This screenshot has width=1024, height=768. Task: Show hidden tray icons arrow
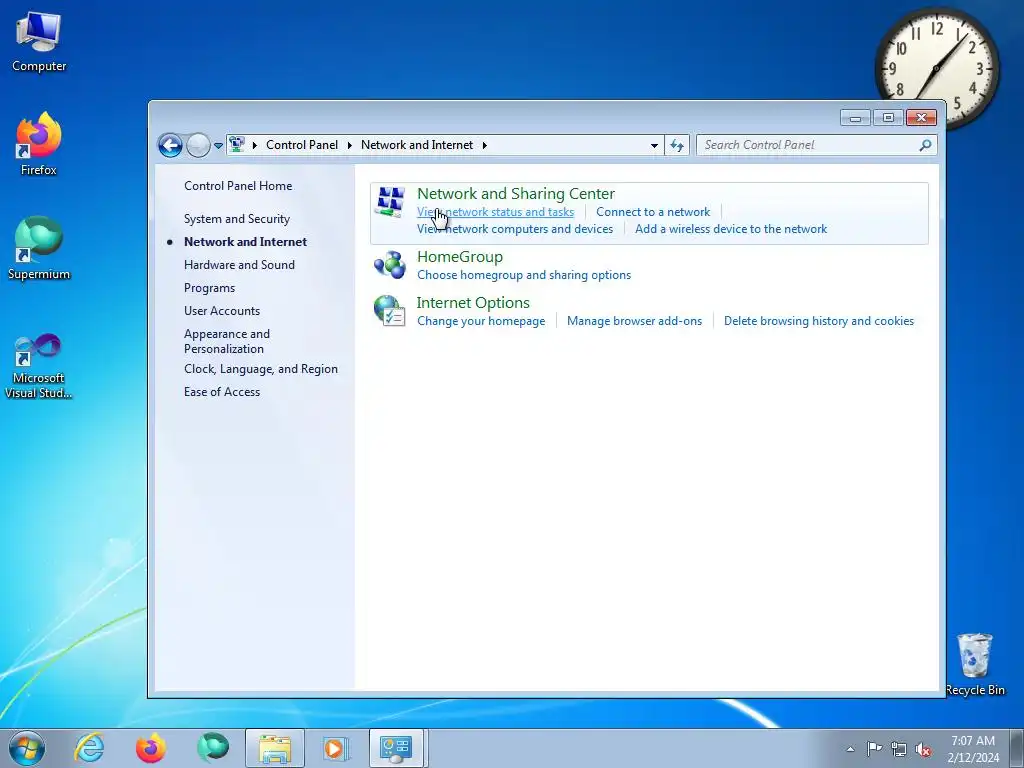(x=850, y=749)
